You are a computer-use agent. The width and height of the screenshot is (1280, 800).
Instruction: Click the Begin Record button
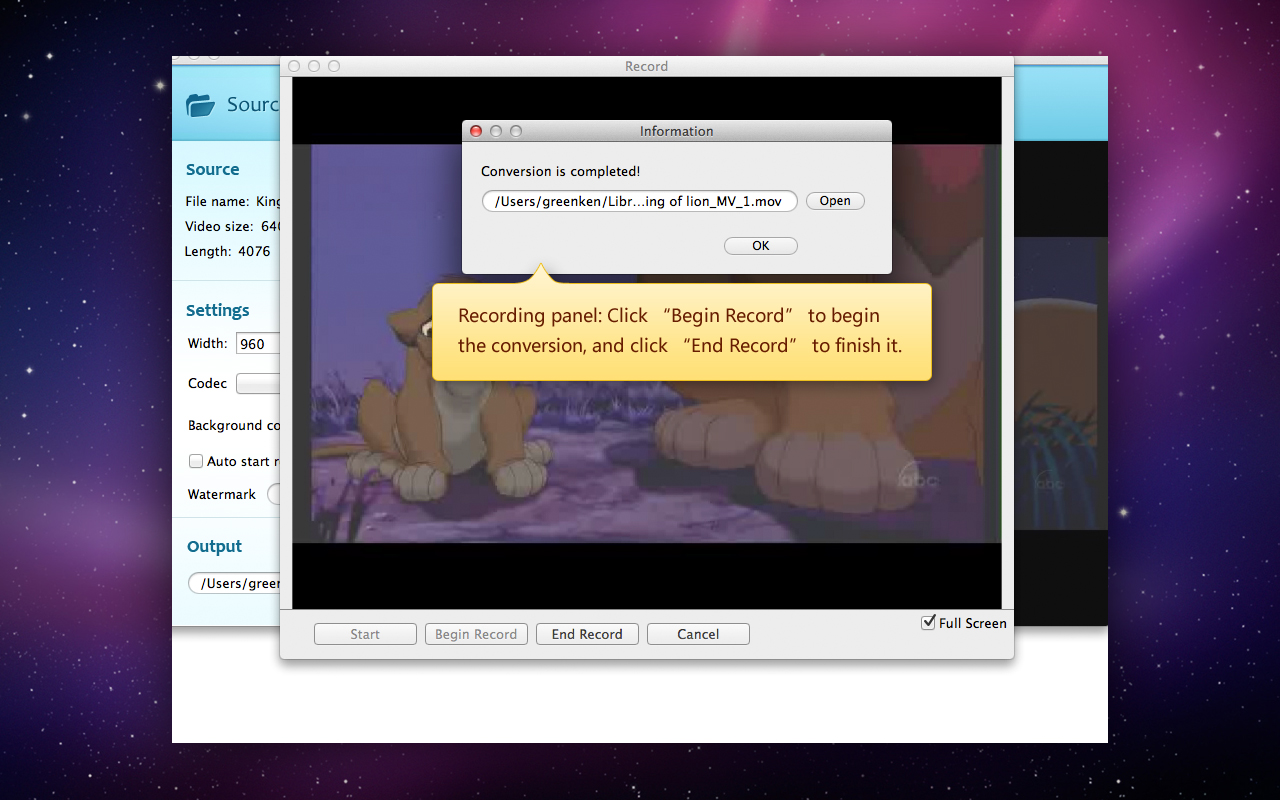476,634
